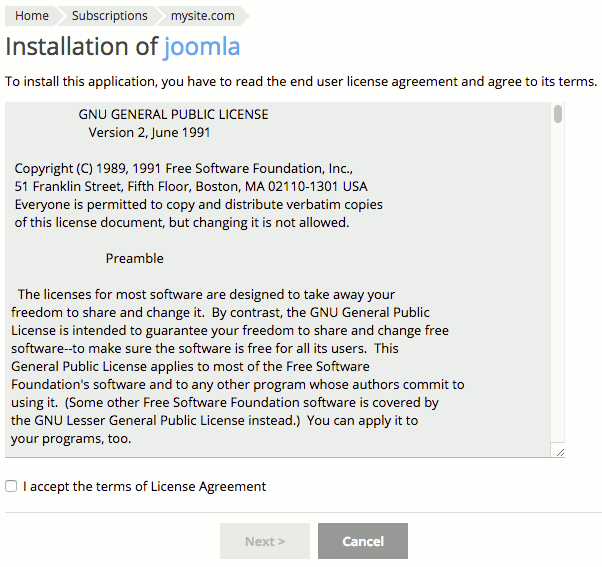Click the joomla link in heading
Screen dimensions: 602x567
[201, 47]
